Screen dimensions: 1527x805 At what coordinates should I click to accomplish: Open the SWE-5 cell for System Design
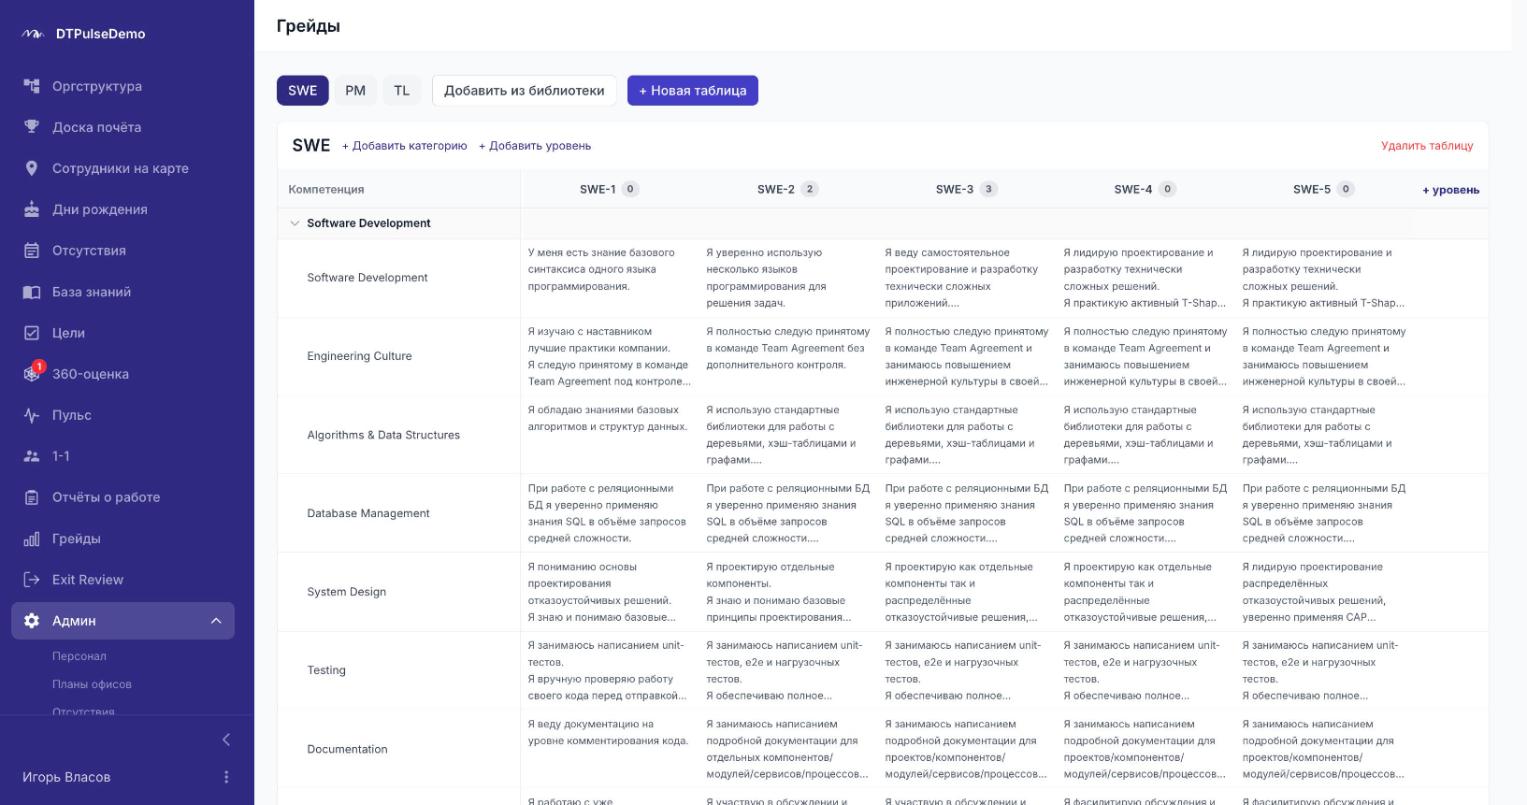pos(1323,592)
